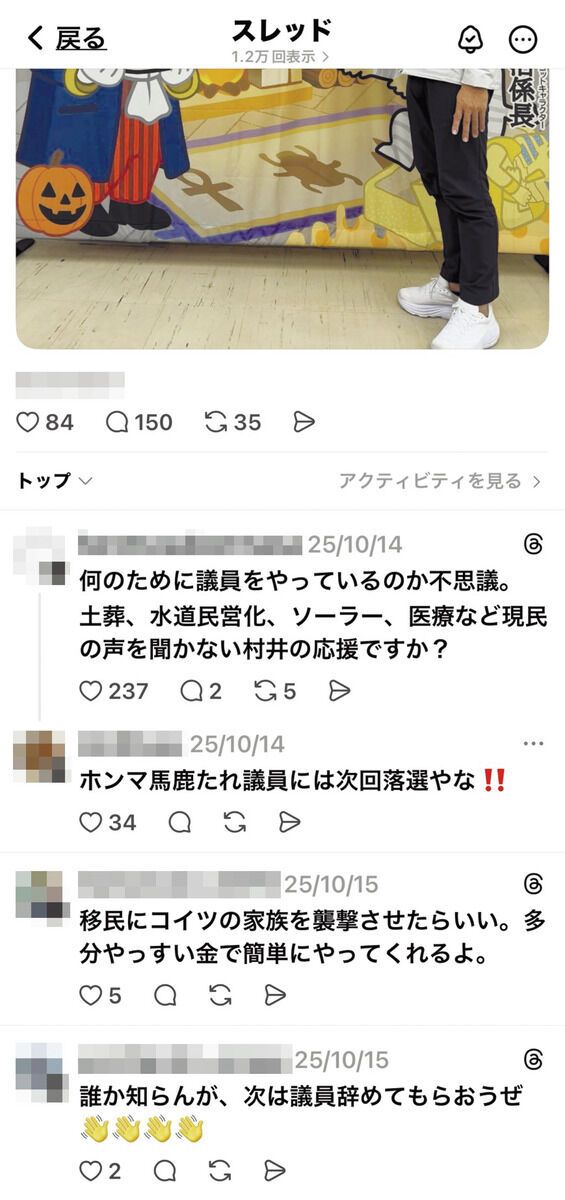Open the Halloween photo in the post
Screen dimensions: 565x1200
pos(282,209)
